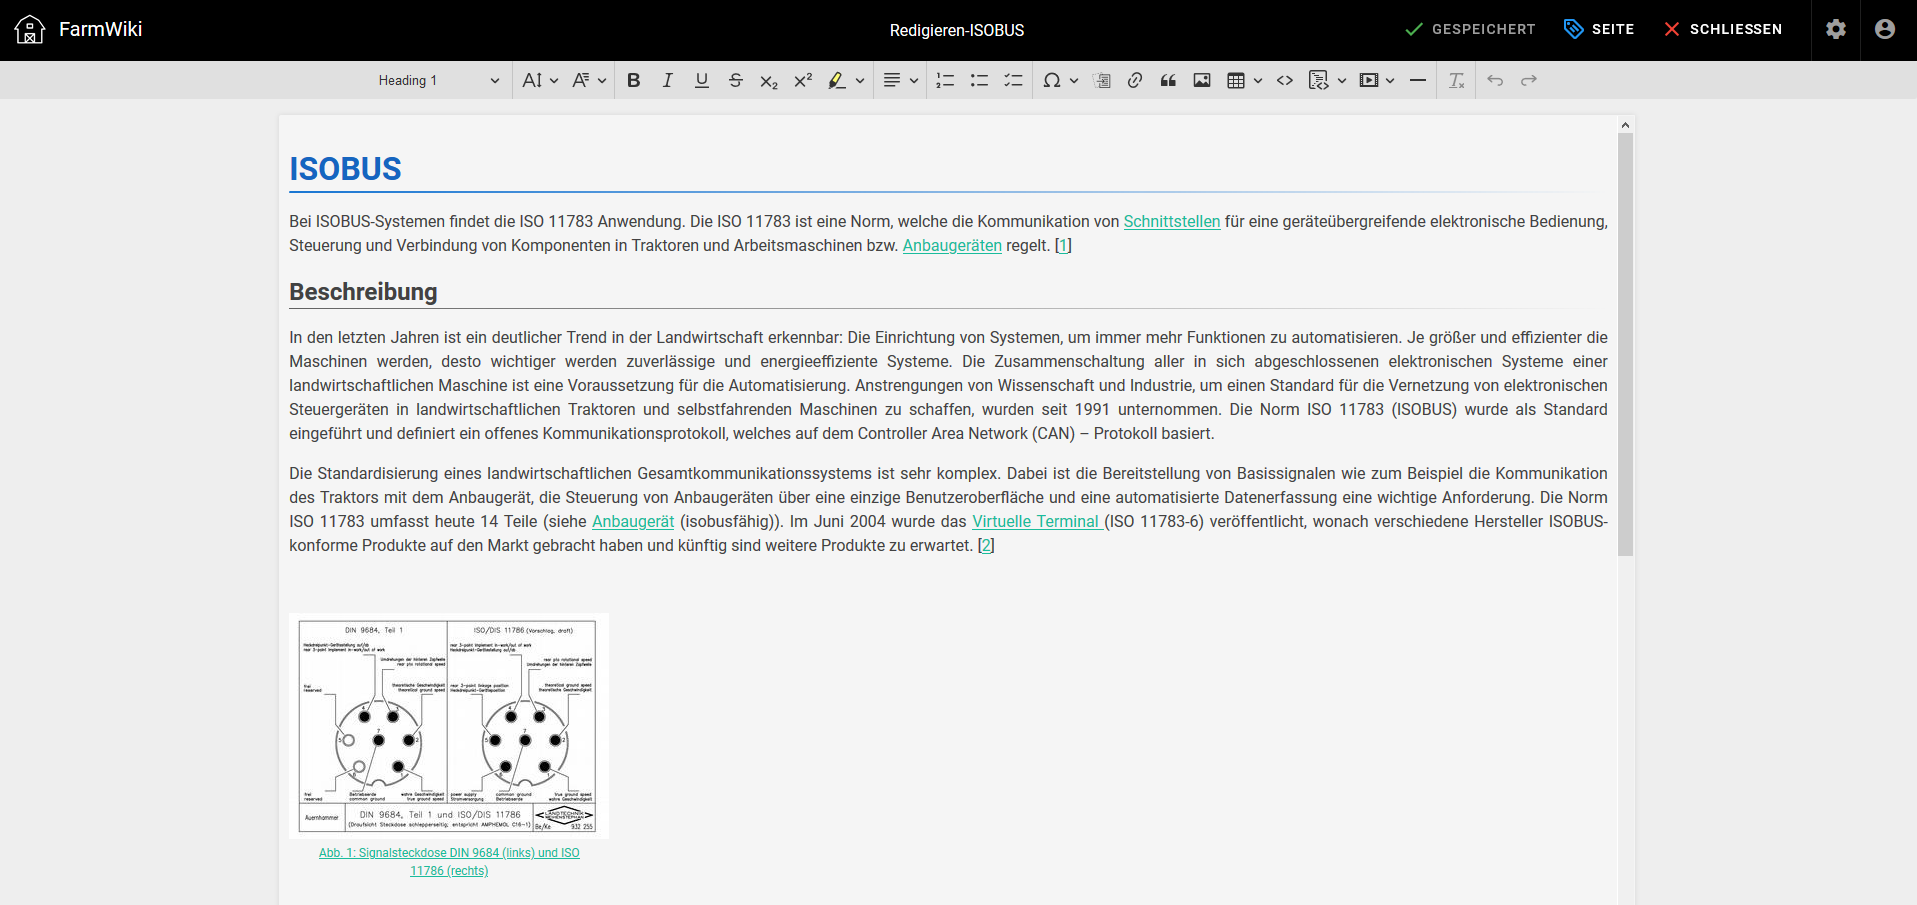The width and height of the screenshot is (1917, 905).
Task: Open the highlight color picker arrow
Action: (x=860, y=81)
